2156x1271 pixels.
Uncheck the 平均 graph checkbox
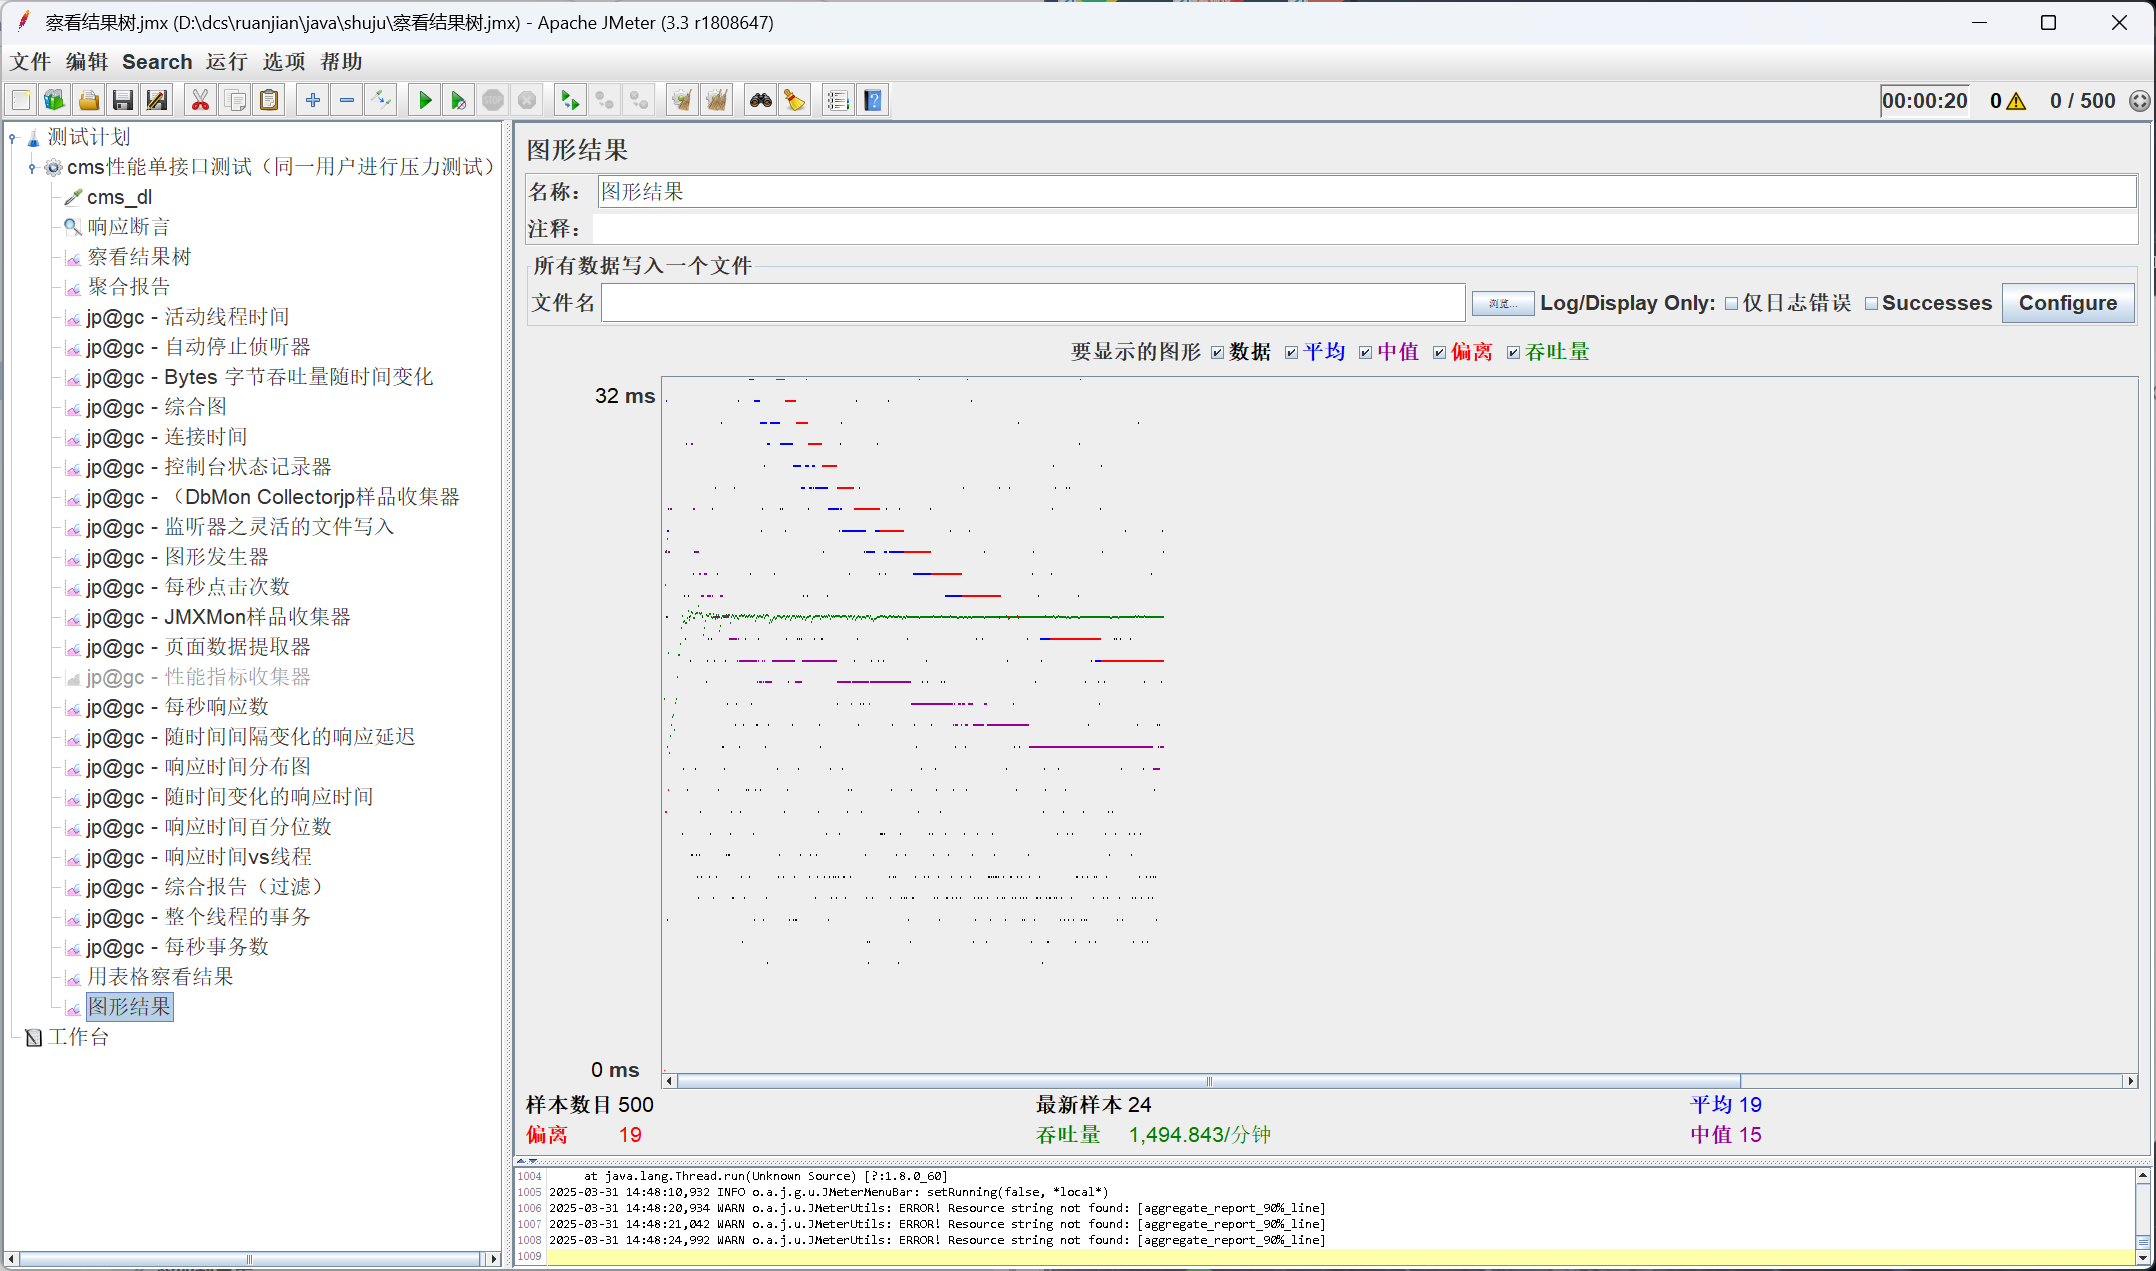tap(1291, 352)
